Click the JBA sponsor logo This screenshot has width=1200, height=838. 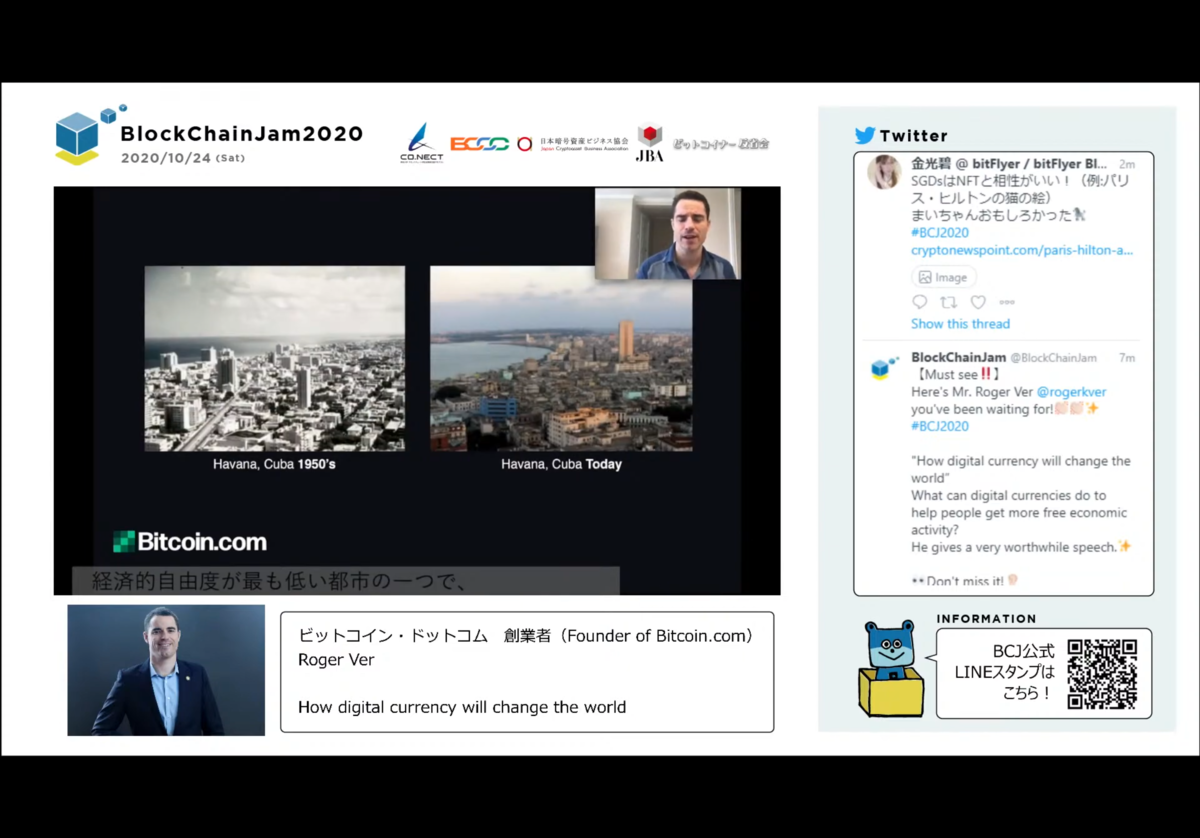pyautogui.click(x=650, y=142)
